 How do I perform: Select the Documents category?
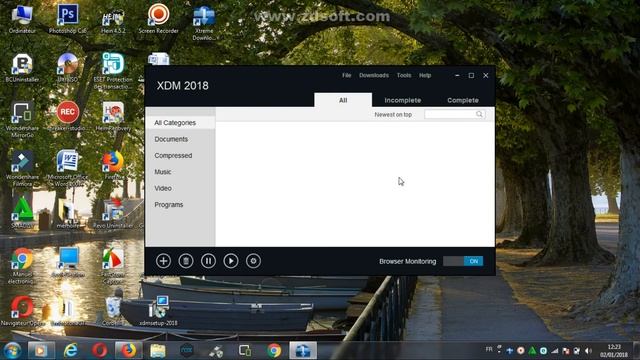pos(180,139)
